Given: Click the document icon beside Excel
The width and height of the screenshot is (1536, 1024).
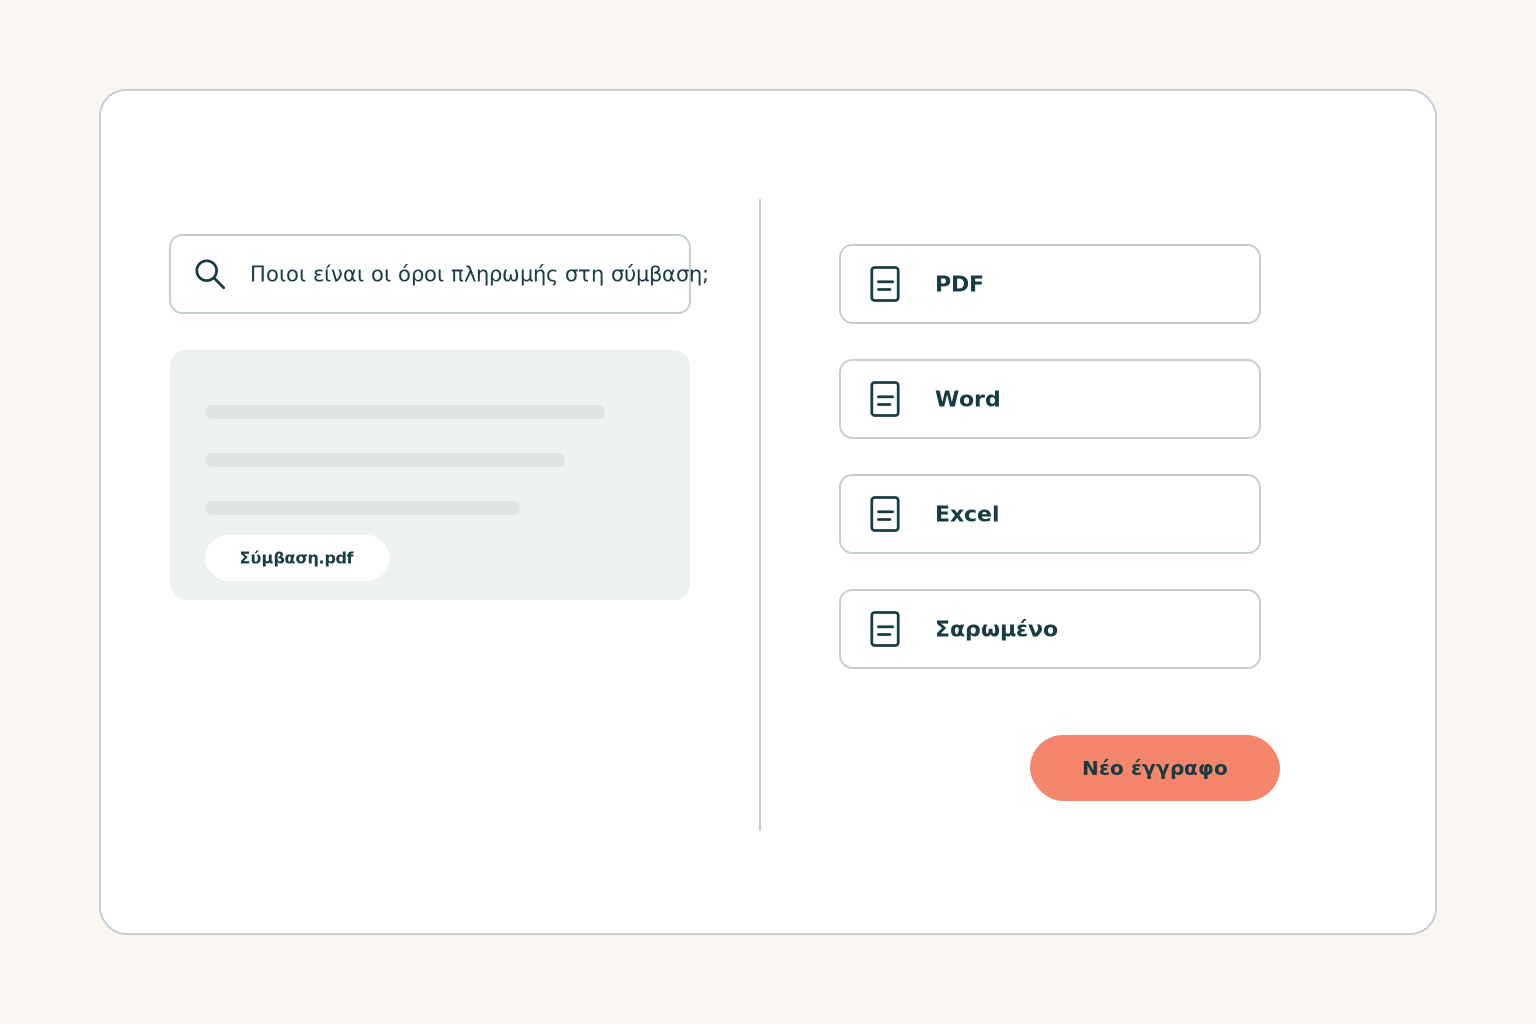Looking at the screenshot, I should coord(885,514).
